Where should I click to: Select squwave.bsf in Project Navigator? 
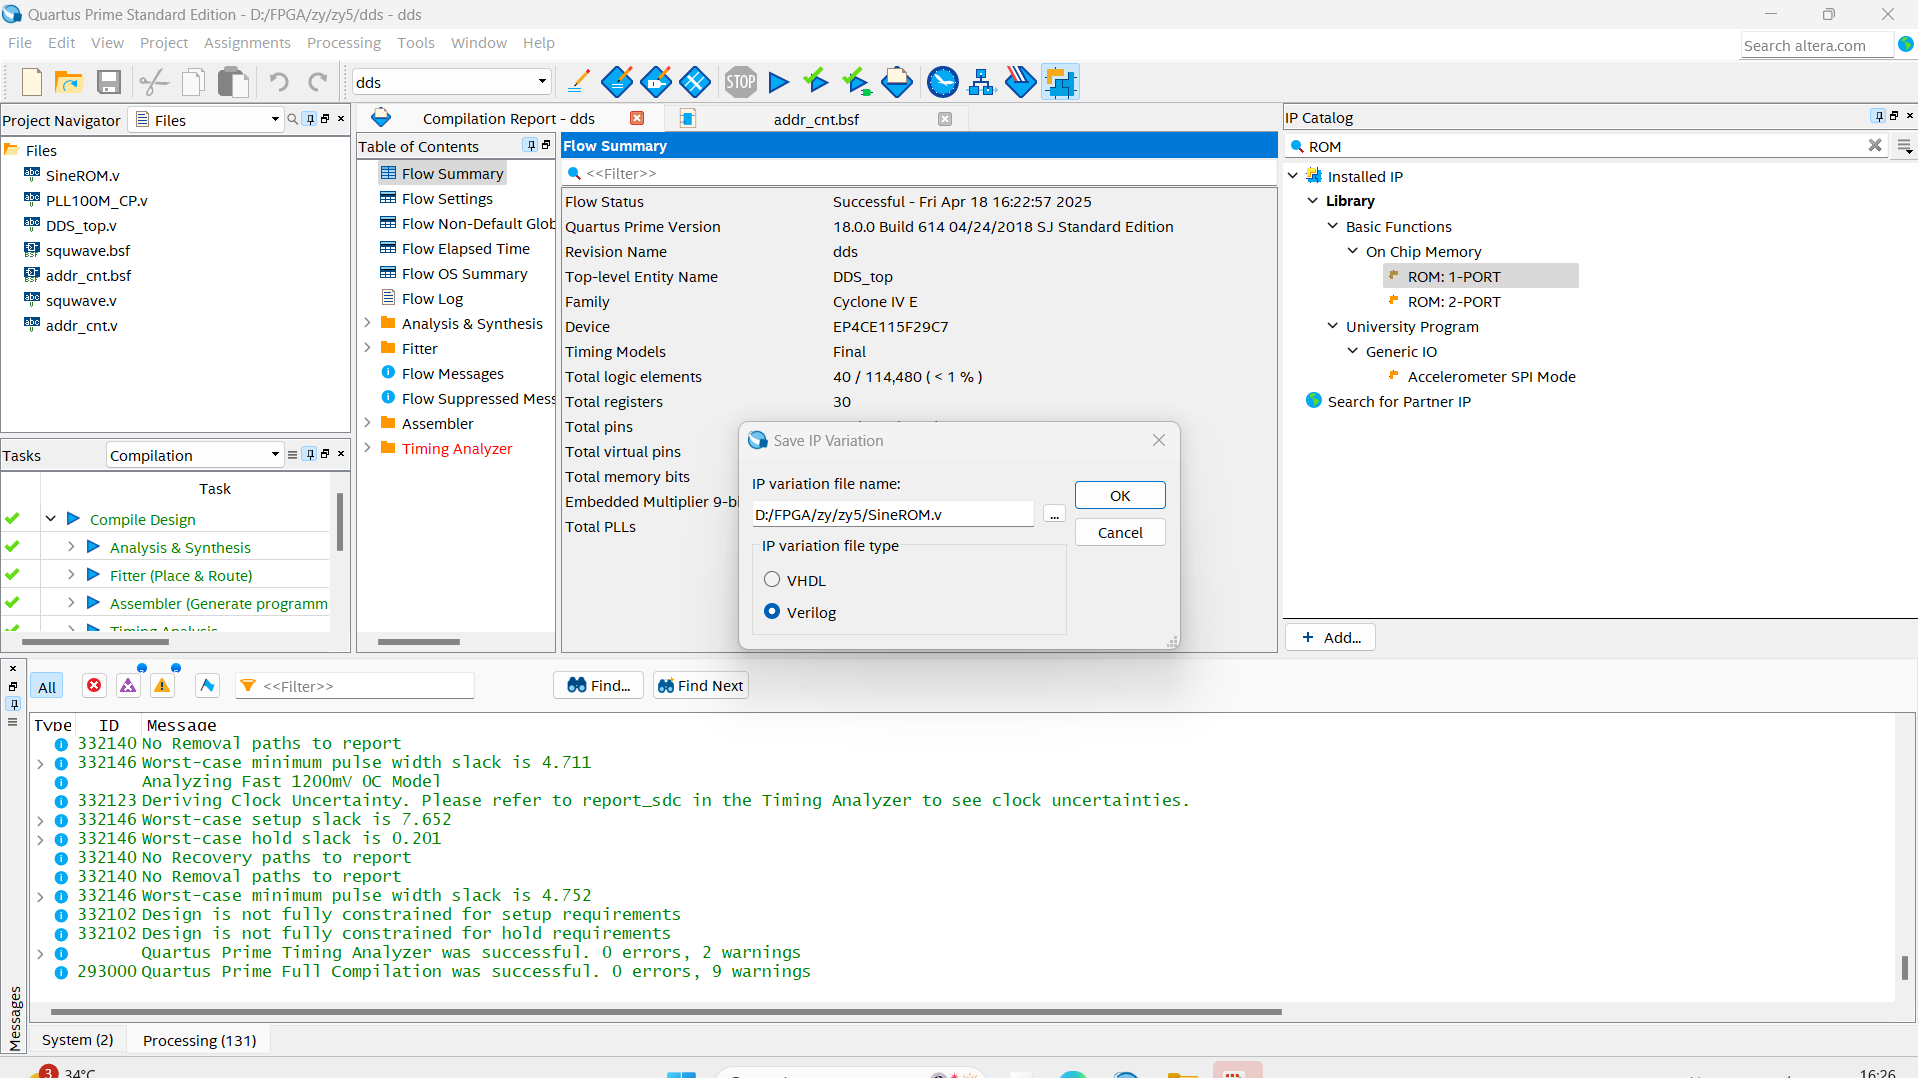click(x=88, y=251)
